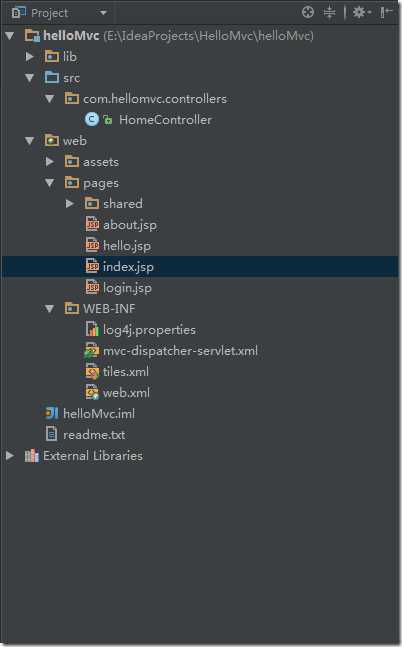Image resolution: width=402 pixels, height=647 pixels.
Task: Open the project panel settings gear
Action: [361, 12]
